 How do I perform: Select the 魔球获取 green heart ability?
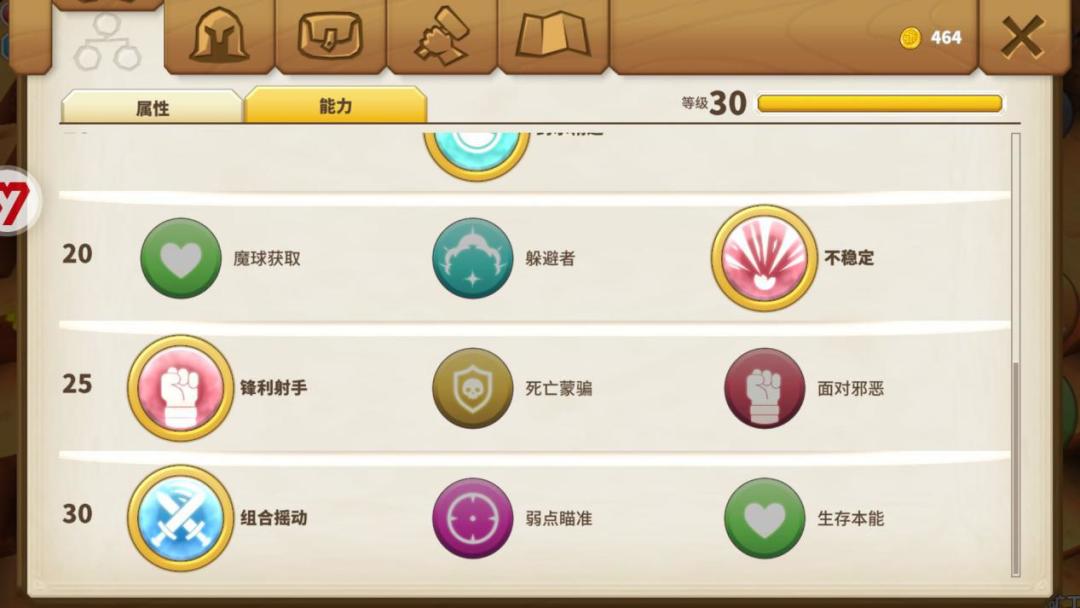pyautogui.click(x=180, y=258)
